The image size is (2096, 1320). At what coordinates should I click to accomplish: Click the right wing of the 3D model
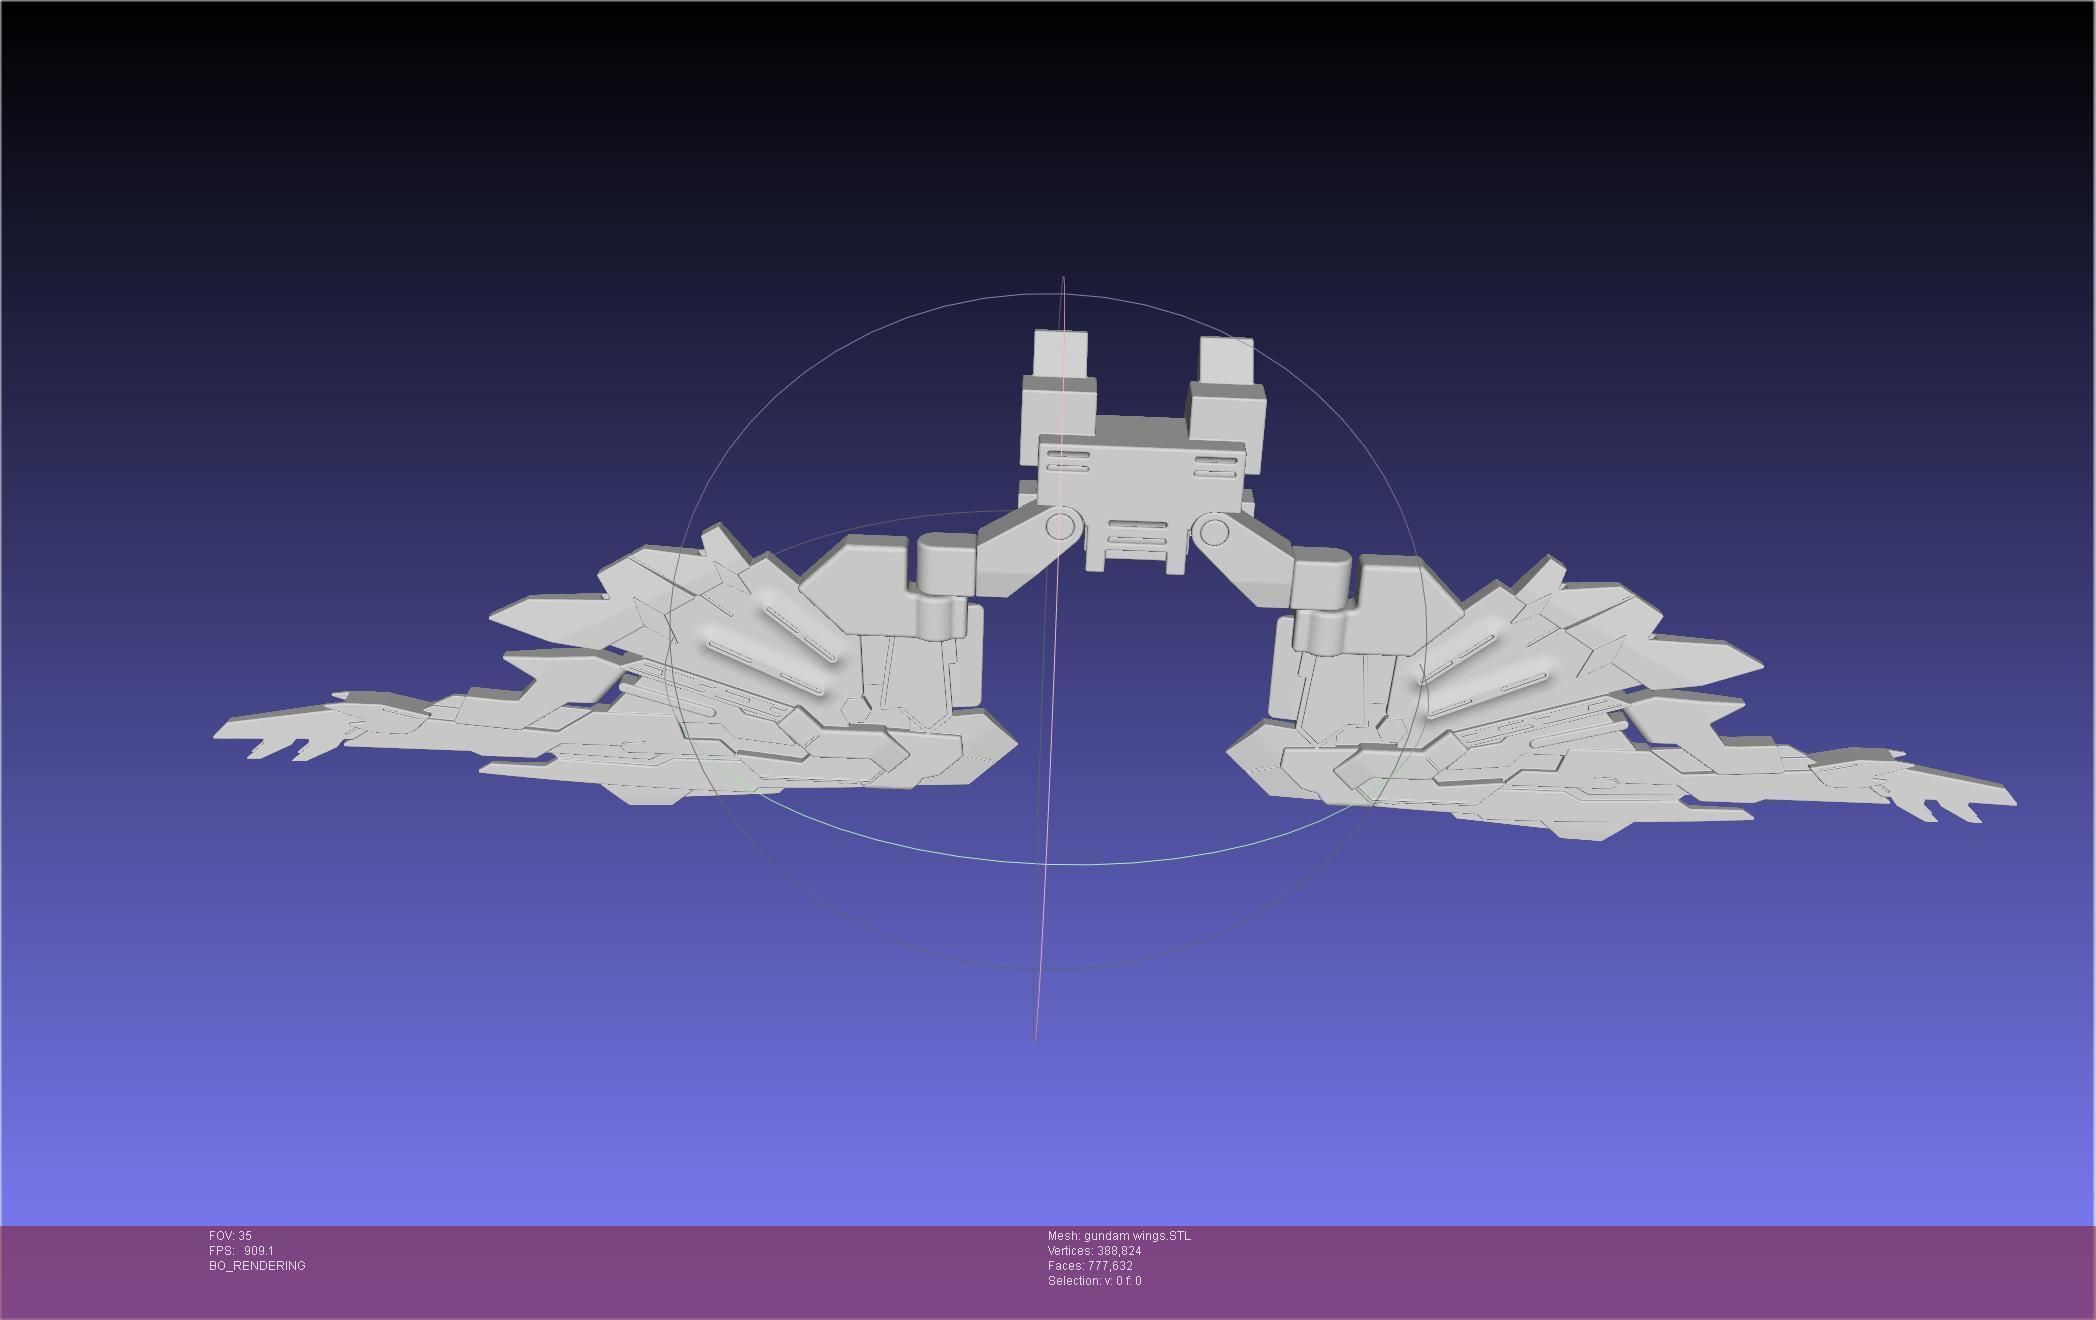point(1621,699)
